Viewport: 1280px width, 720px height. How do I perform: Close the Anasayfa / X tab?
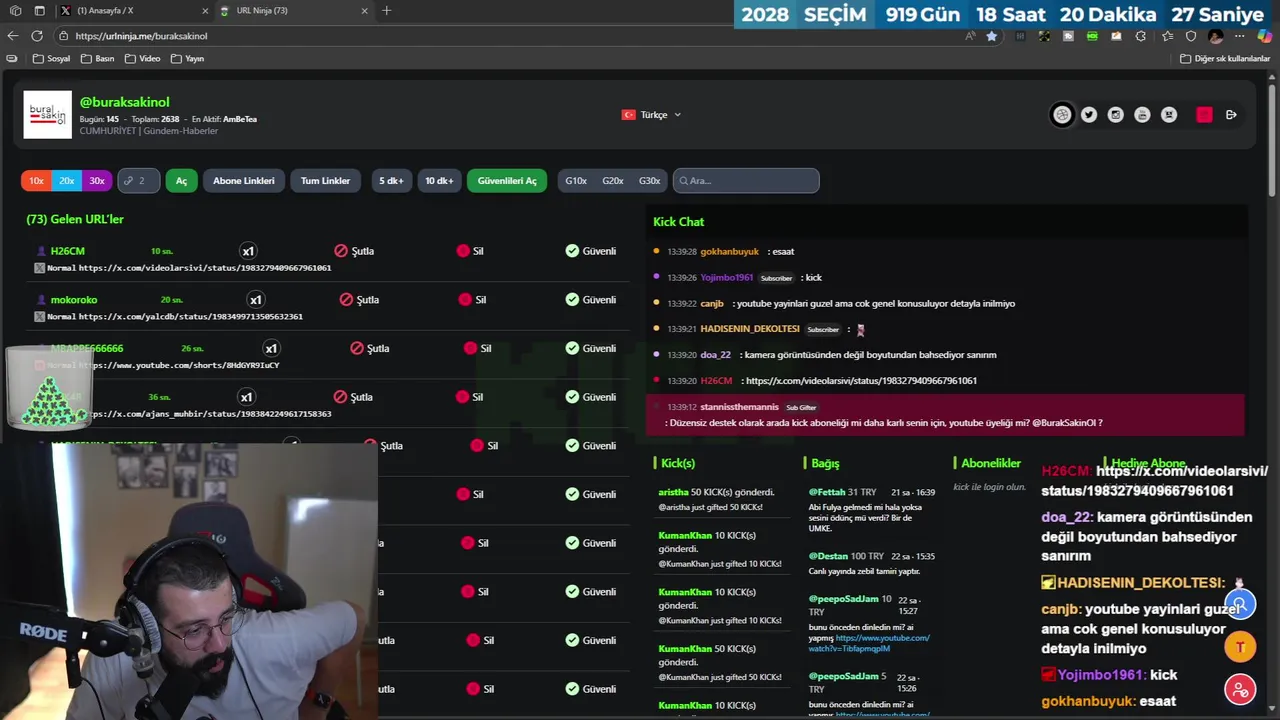[205, 11]
